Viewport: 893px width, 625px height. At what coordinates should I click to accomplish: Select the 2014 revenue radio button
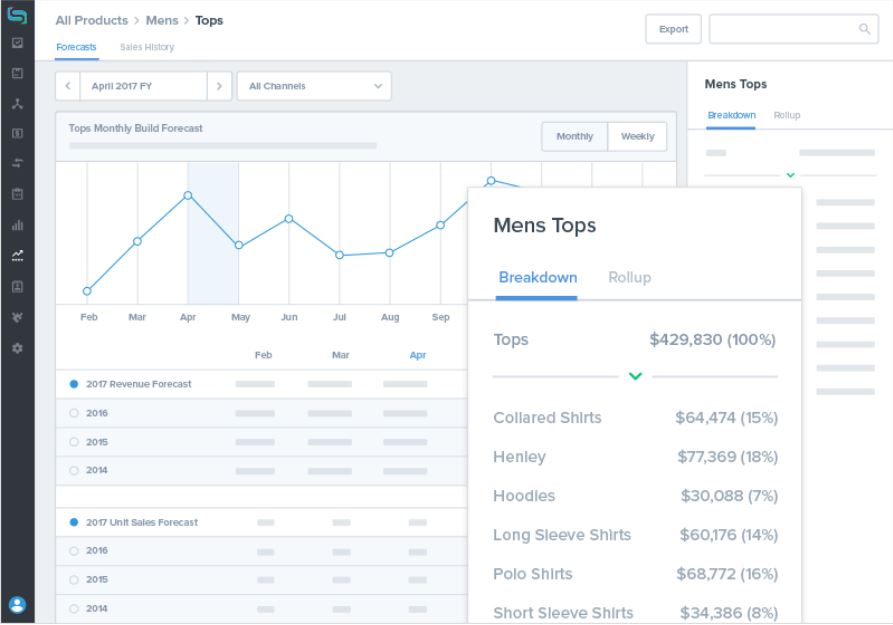point(73,471)
